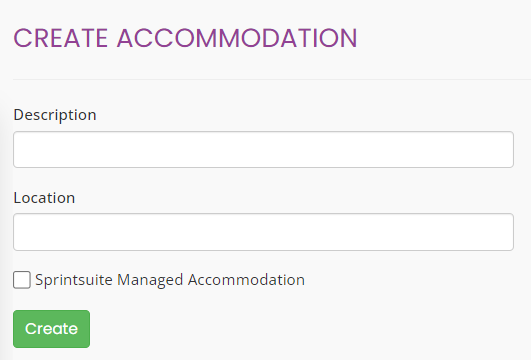Toggle the managed accommodation checkbox

22,280
